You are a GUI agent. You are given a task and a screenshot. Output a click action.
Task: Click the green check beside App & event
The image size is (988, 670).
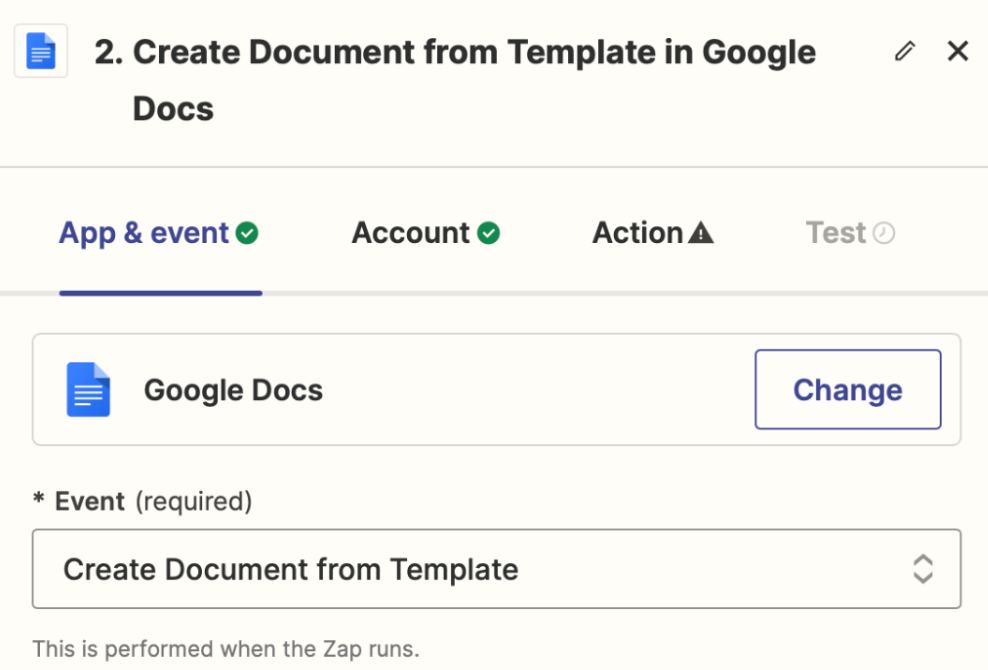pyautogui.click(x=247, y=233)
